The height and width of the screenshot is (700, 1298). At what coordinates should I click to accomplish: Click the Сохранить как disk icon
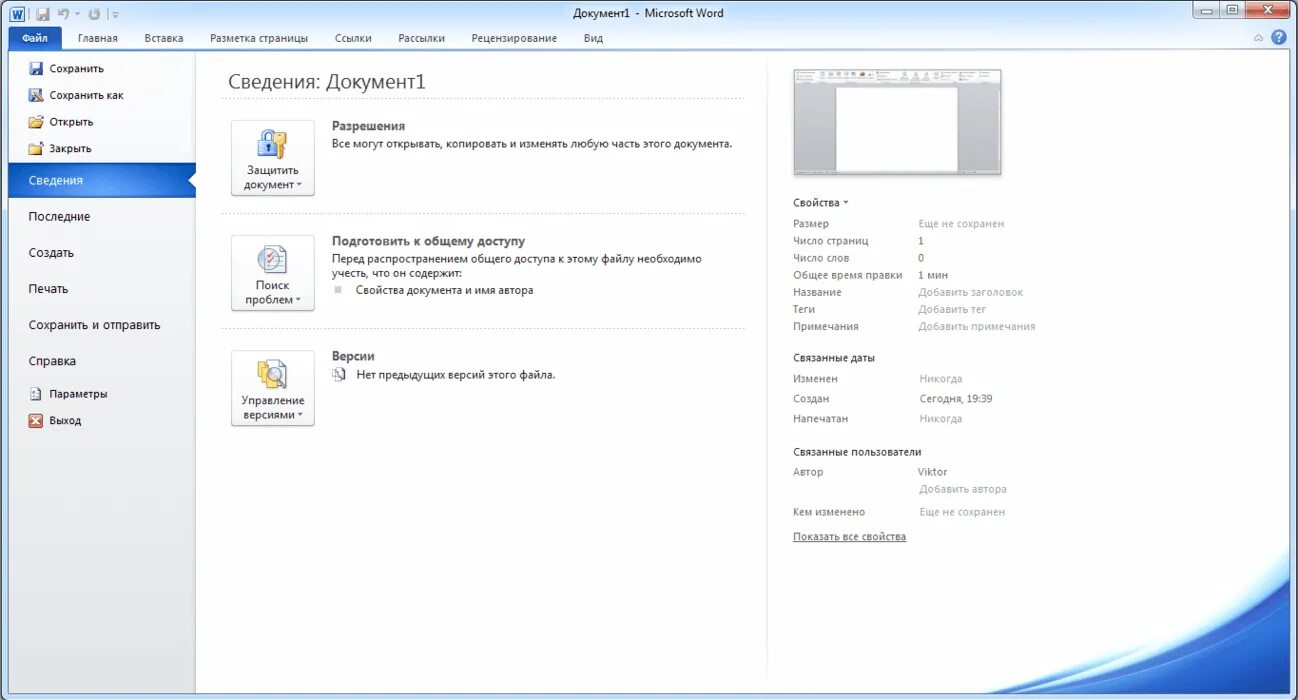36,95
